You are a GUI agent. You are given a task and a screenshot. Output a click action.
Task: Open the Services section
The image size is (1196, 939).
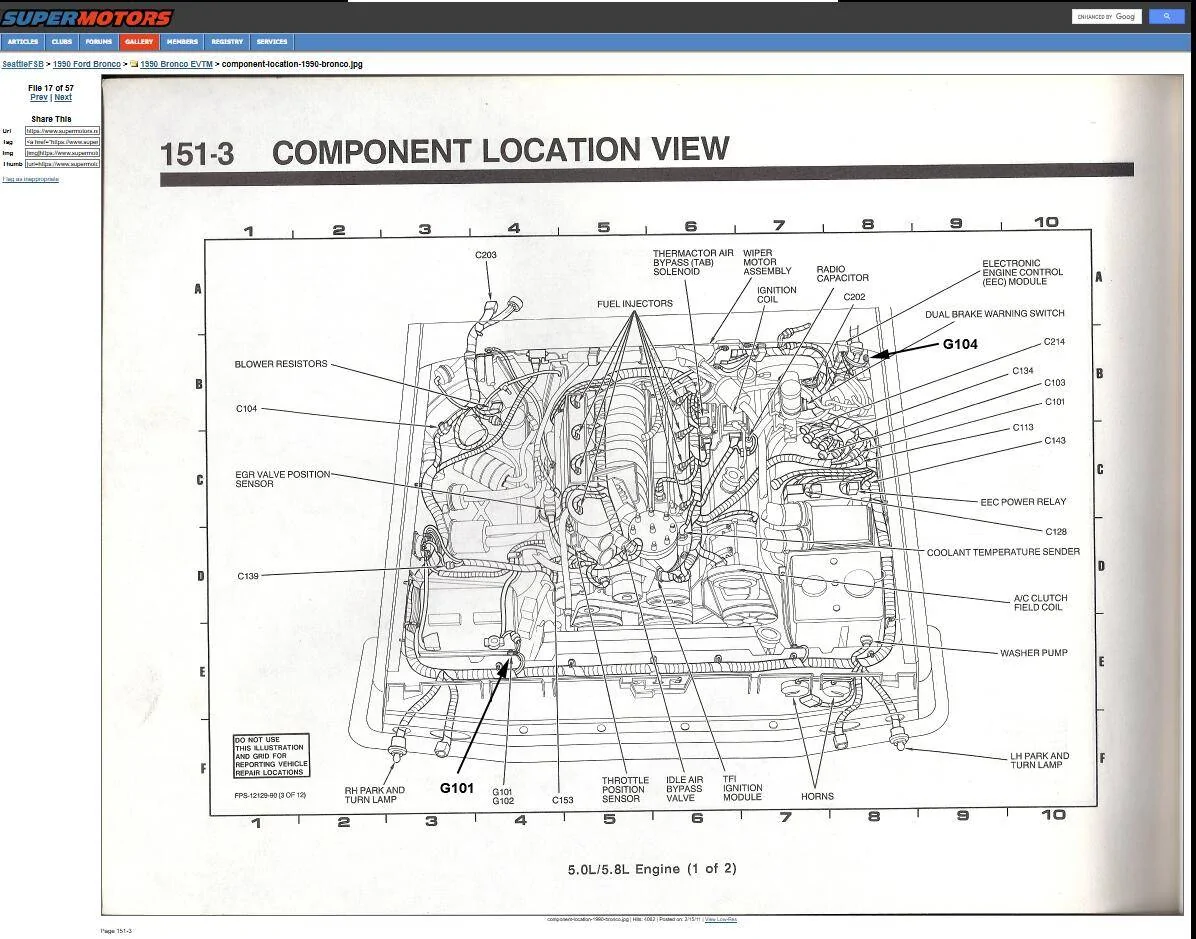pos(271,41)
